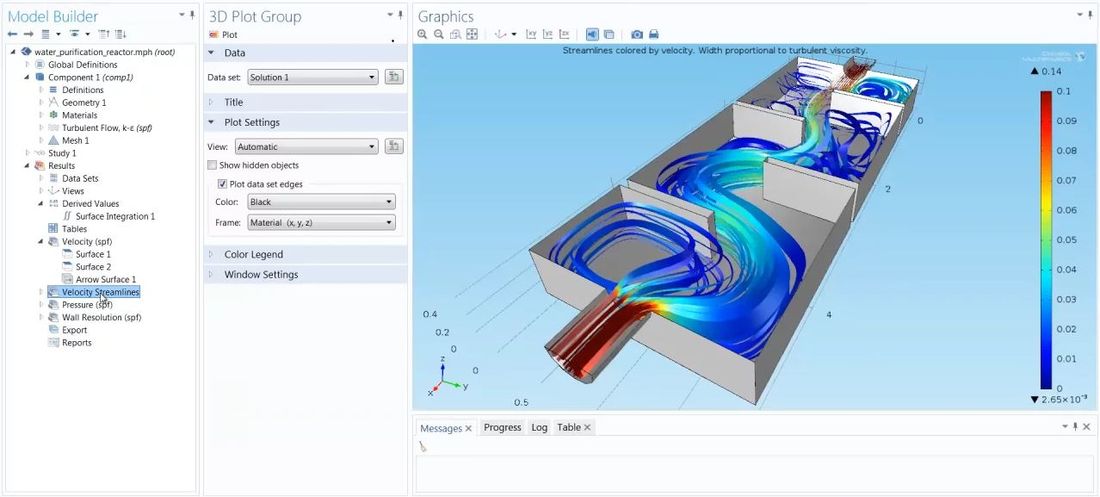The height and width of the screenshot is (497, 1100).
Task: Select the Arrow Surface 1 node
Action: (x=106, y=279)
